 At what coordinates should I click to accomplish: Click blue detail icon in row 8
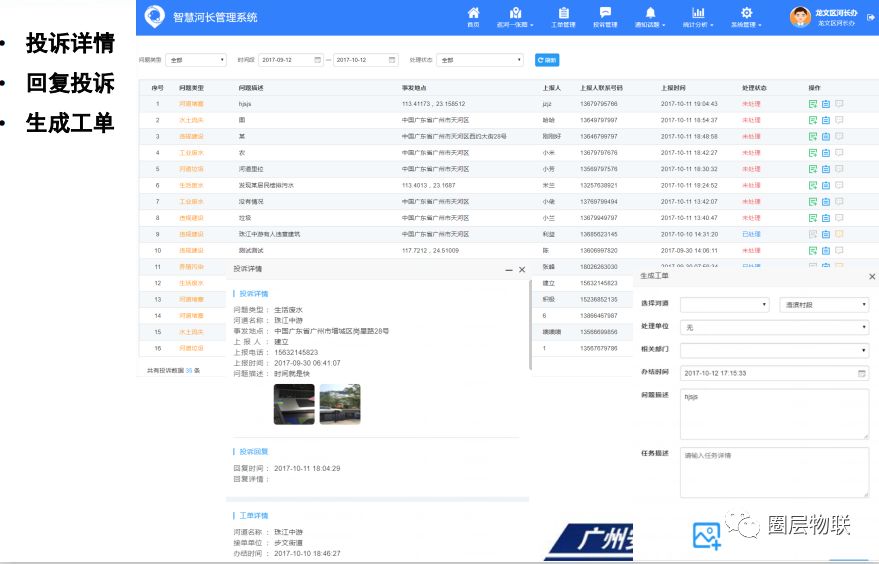coord(826,218)
